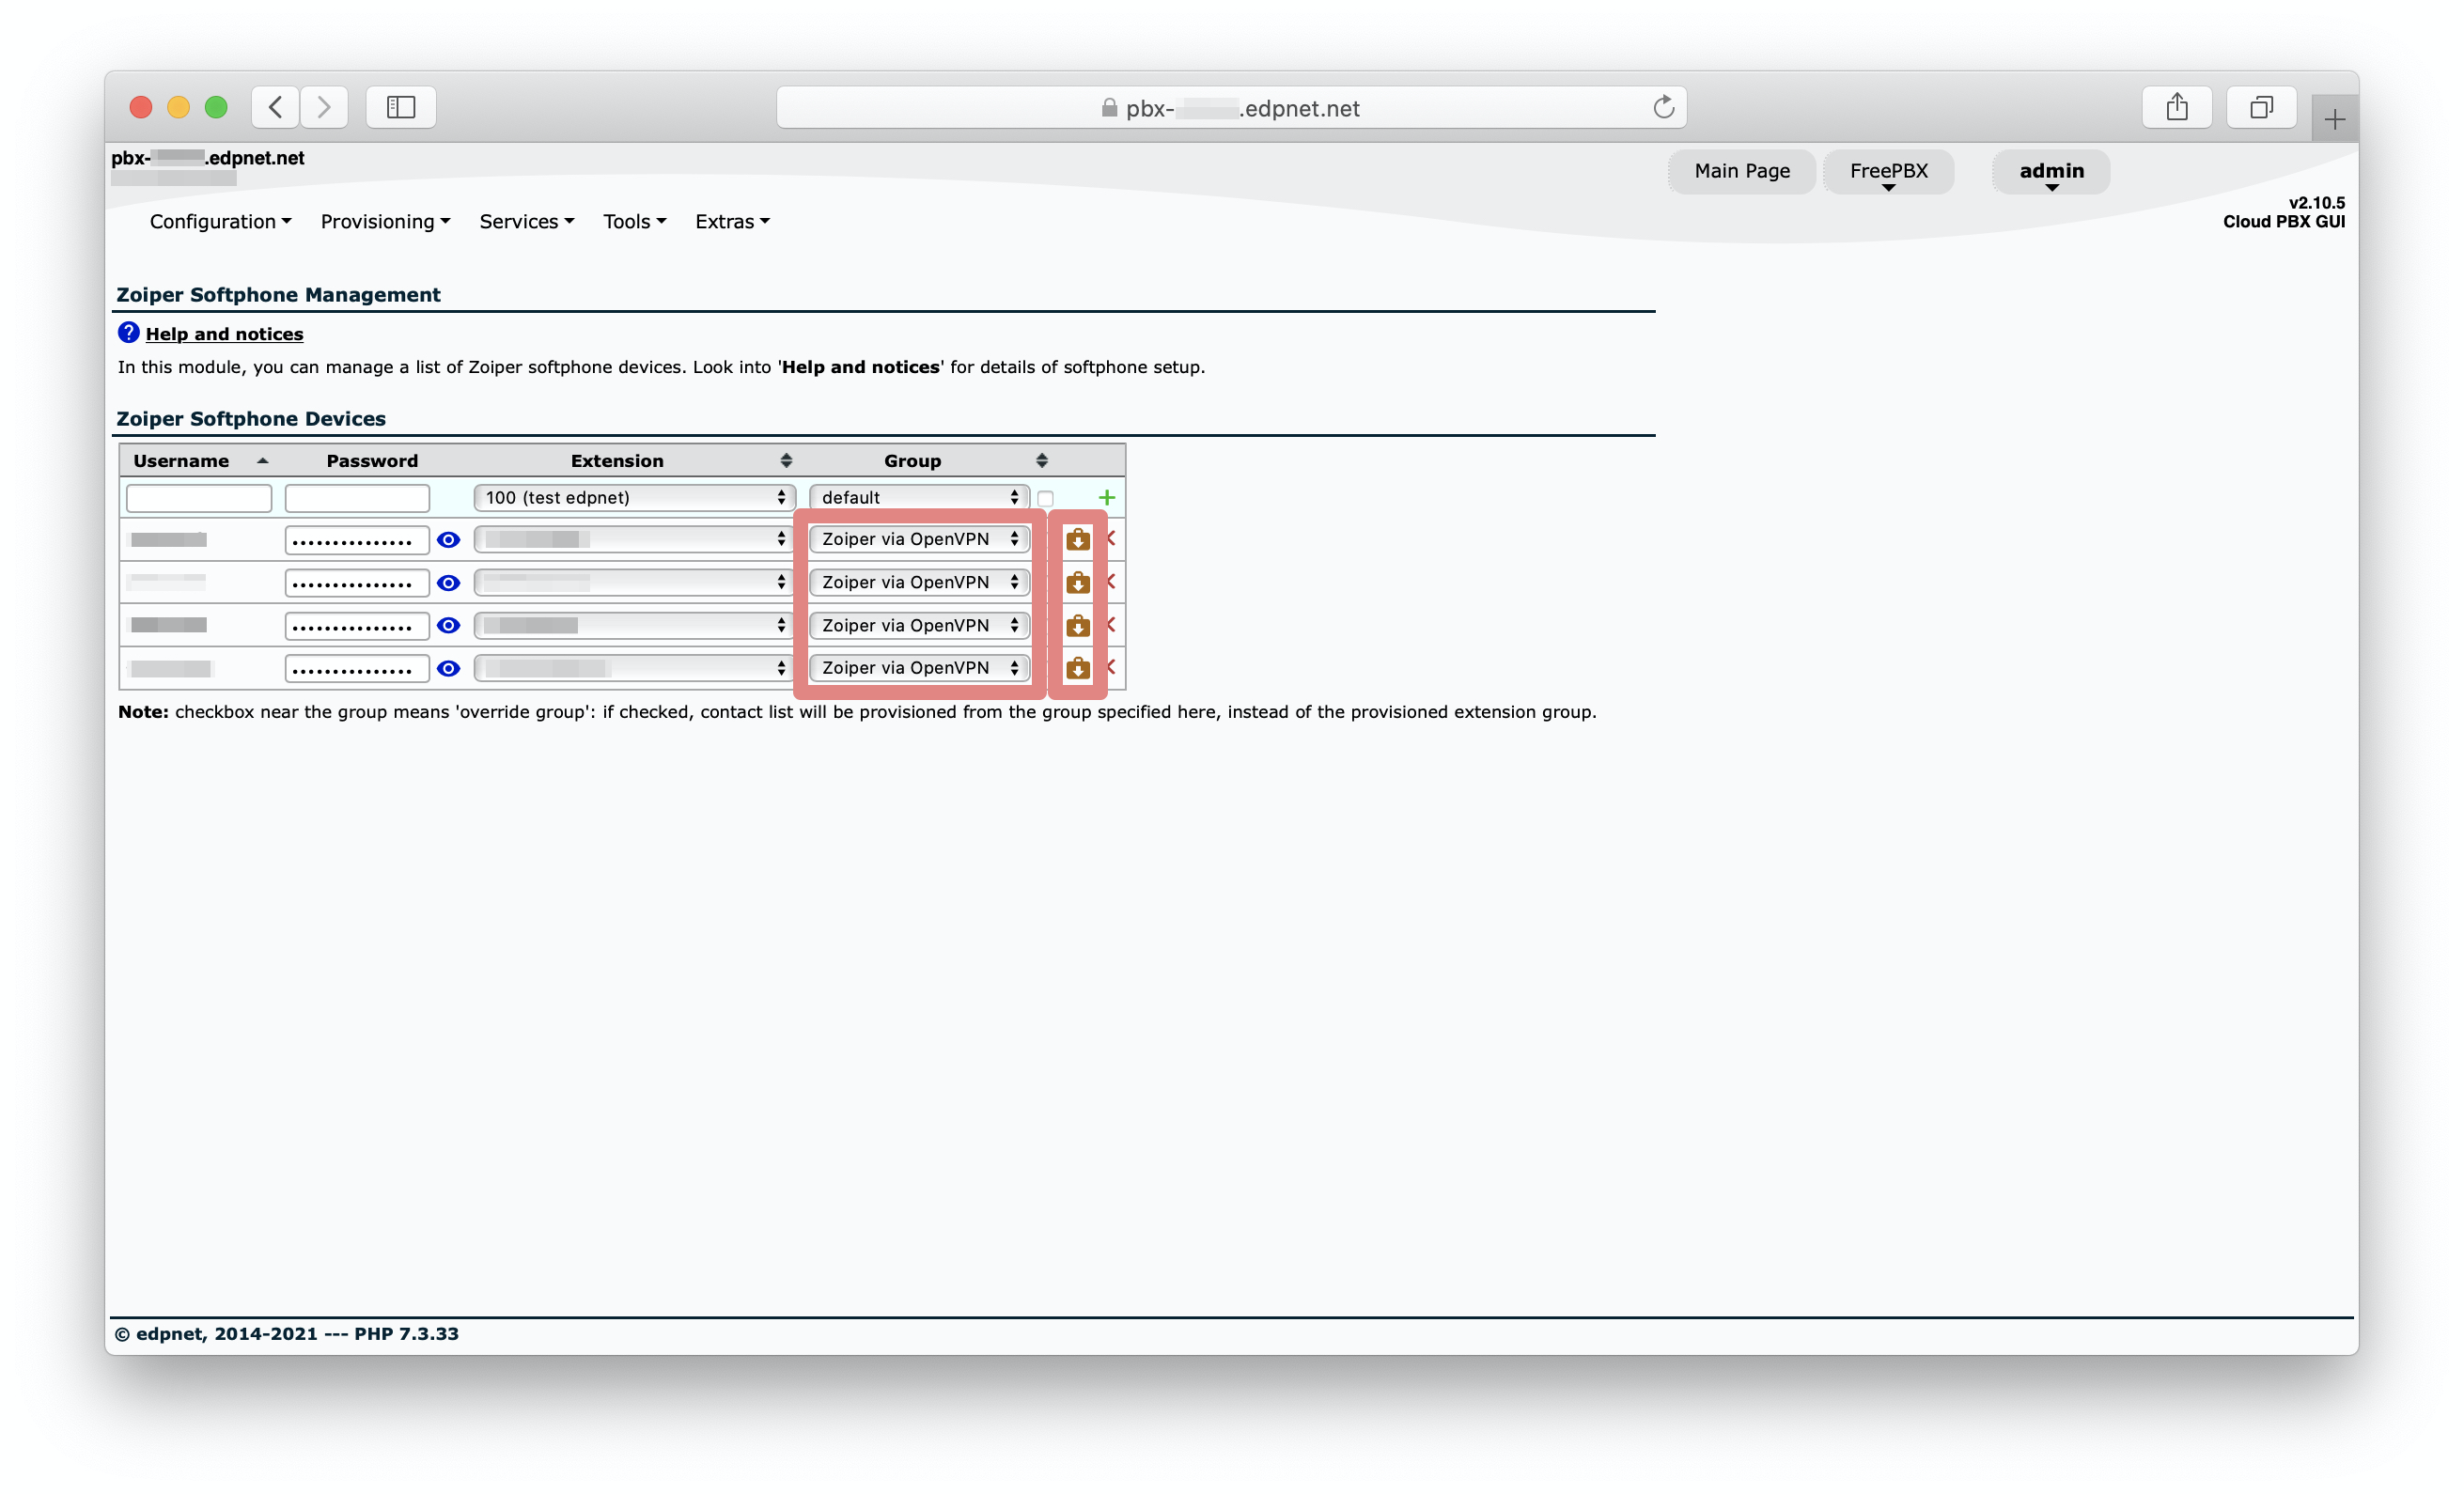Open first device row's extension dropdown
Screen dimensions: 2464x1494
pos(634,539)
